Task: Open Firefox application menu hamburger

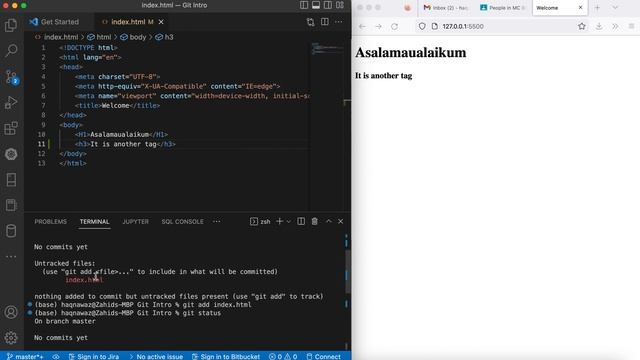Action: click(631, 27)
